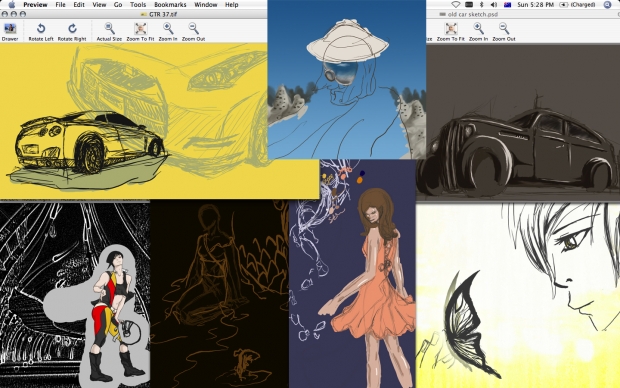
Task: Open the Drawer in GTR 37.tif window
Action: (10, 32)
